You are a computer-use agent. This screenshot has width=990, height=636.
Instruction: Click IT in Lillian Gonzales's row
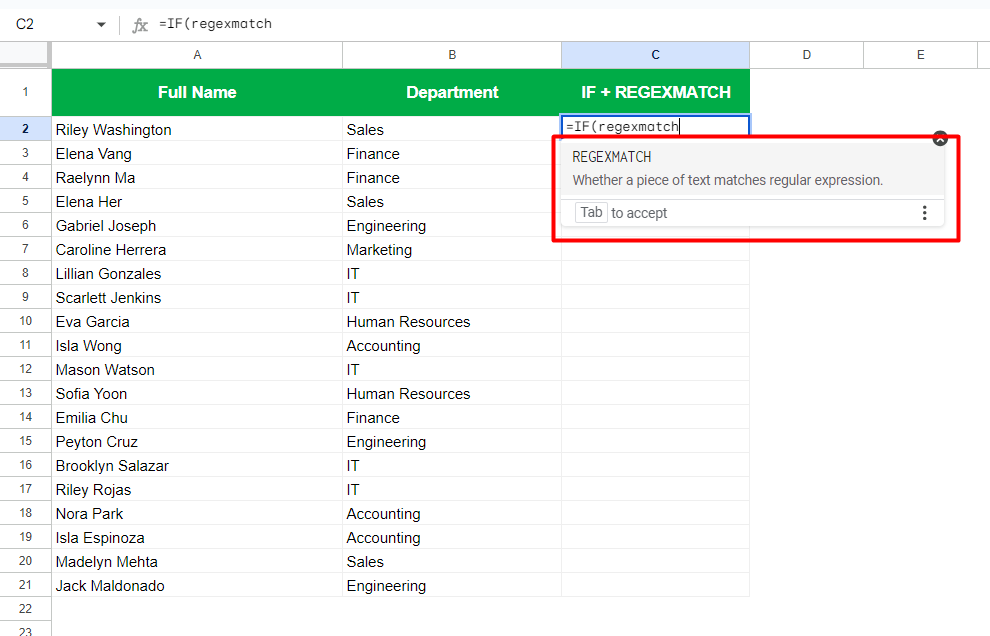[452, 273]
